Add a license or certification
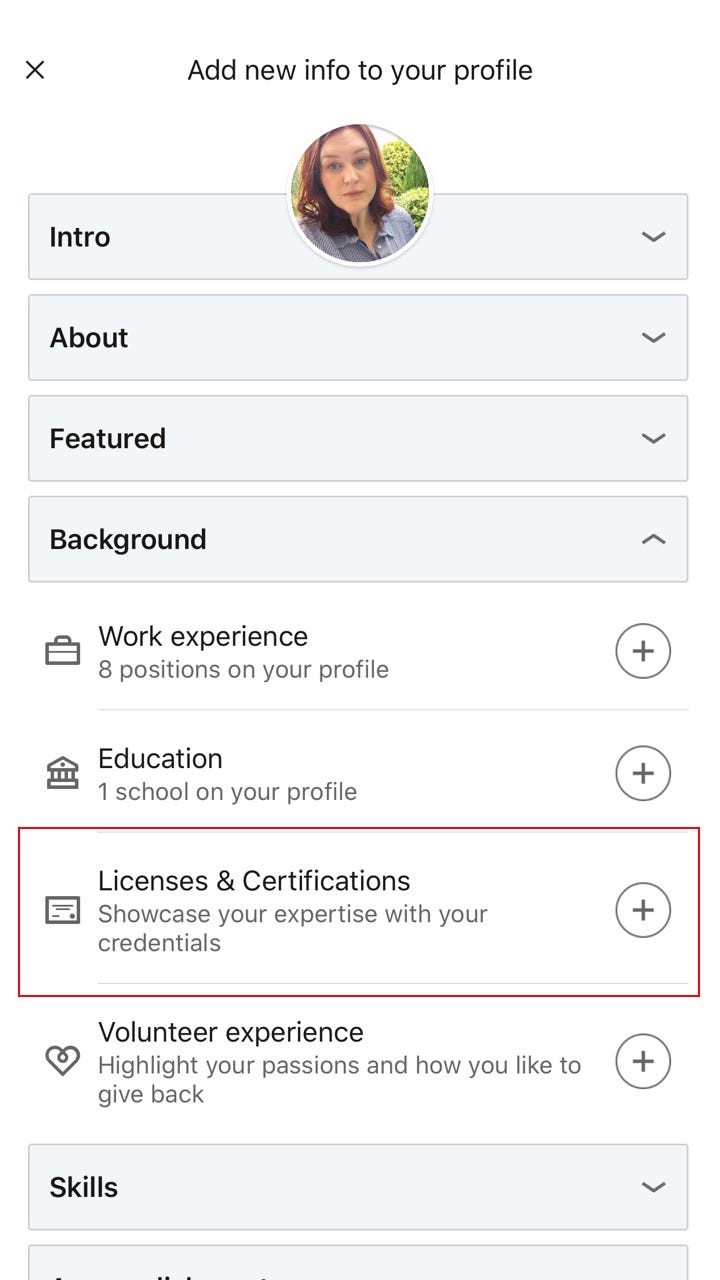 tap(643, 910)
